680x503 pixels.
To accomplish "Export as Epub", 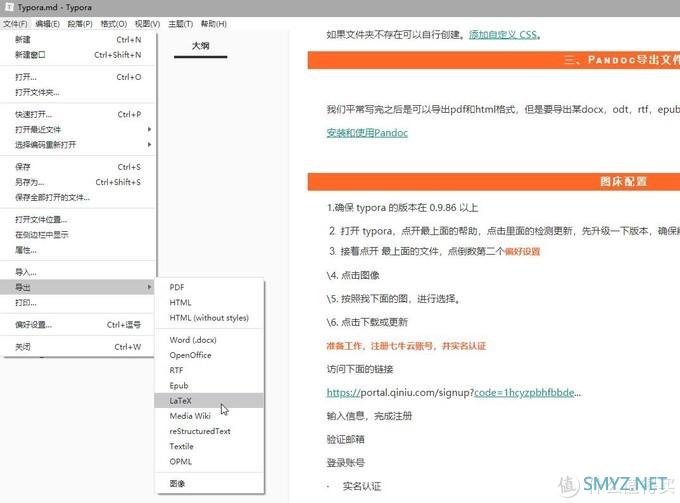I will [x=209, y=385].
